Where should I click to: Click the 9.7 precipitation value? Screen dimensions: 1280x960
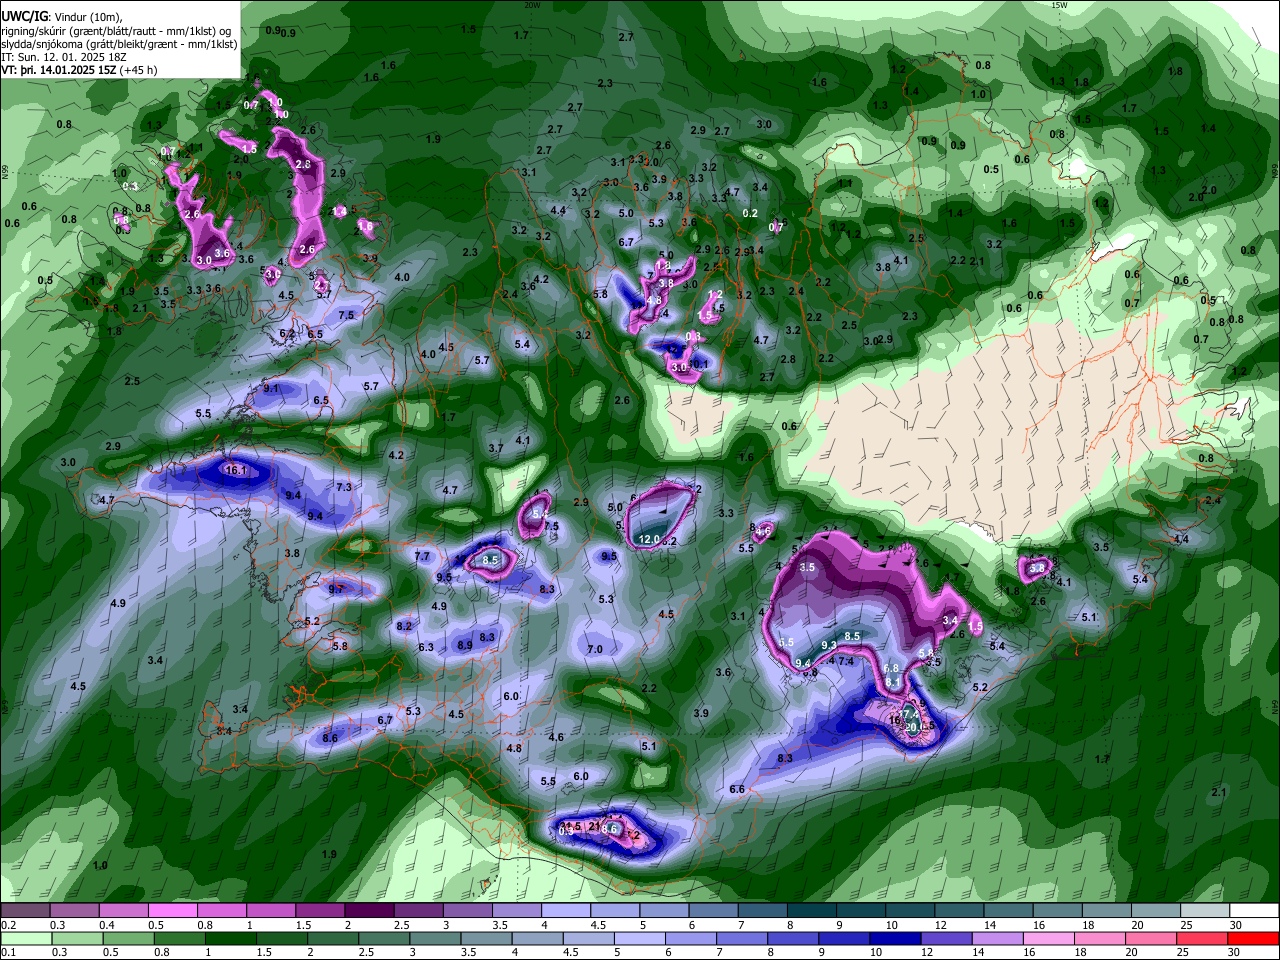click(337, 589)
